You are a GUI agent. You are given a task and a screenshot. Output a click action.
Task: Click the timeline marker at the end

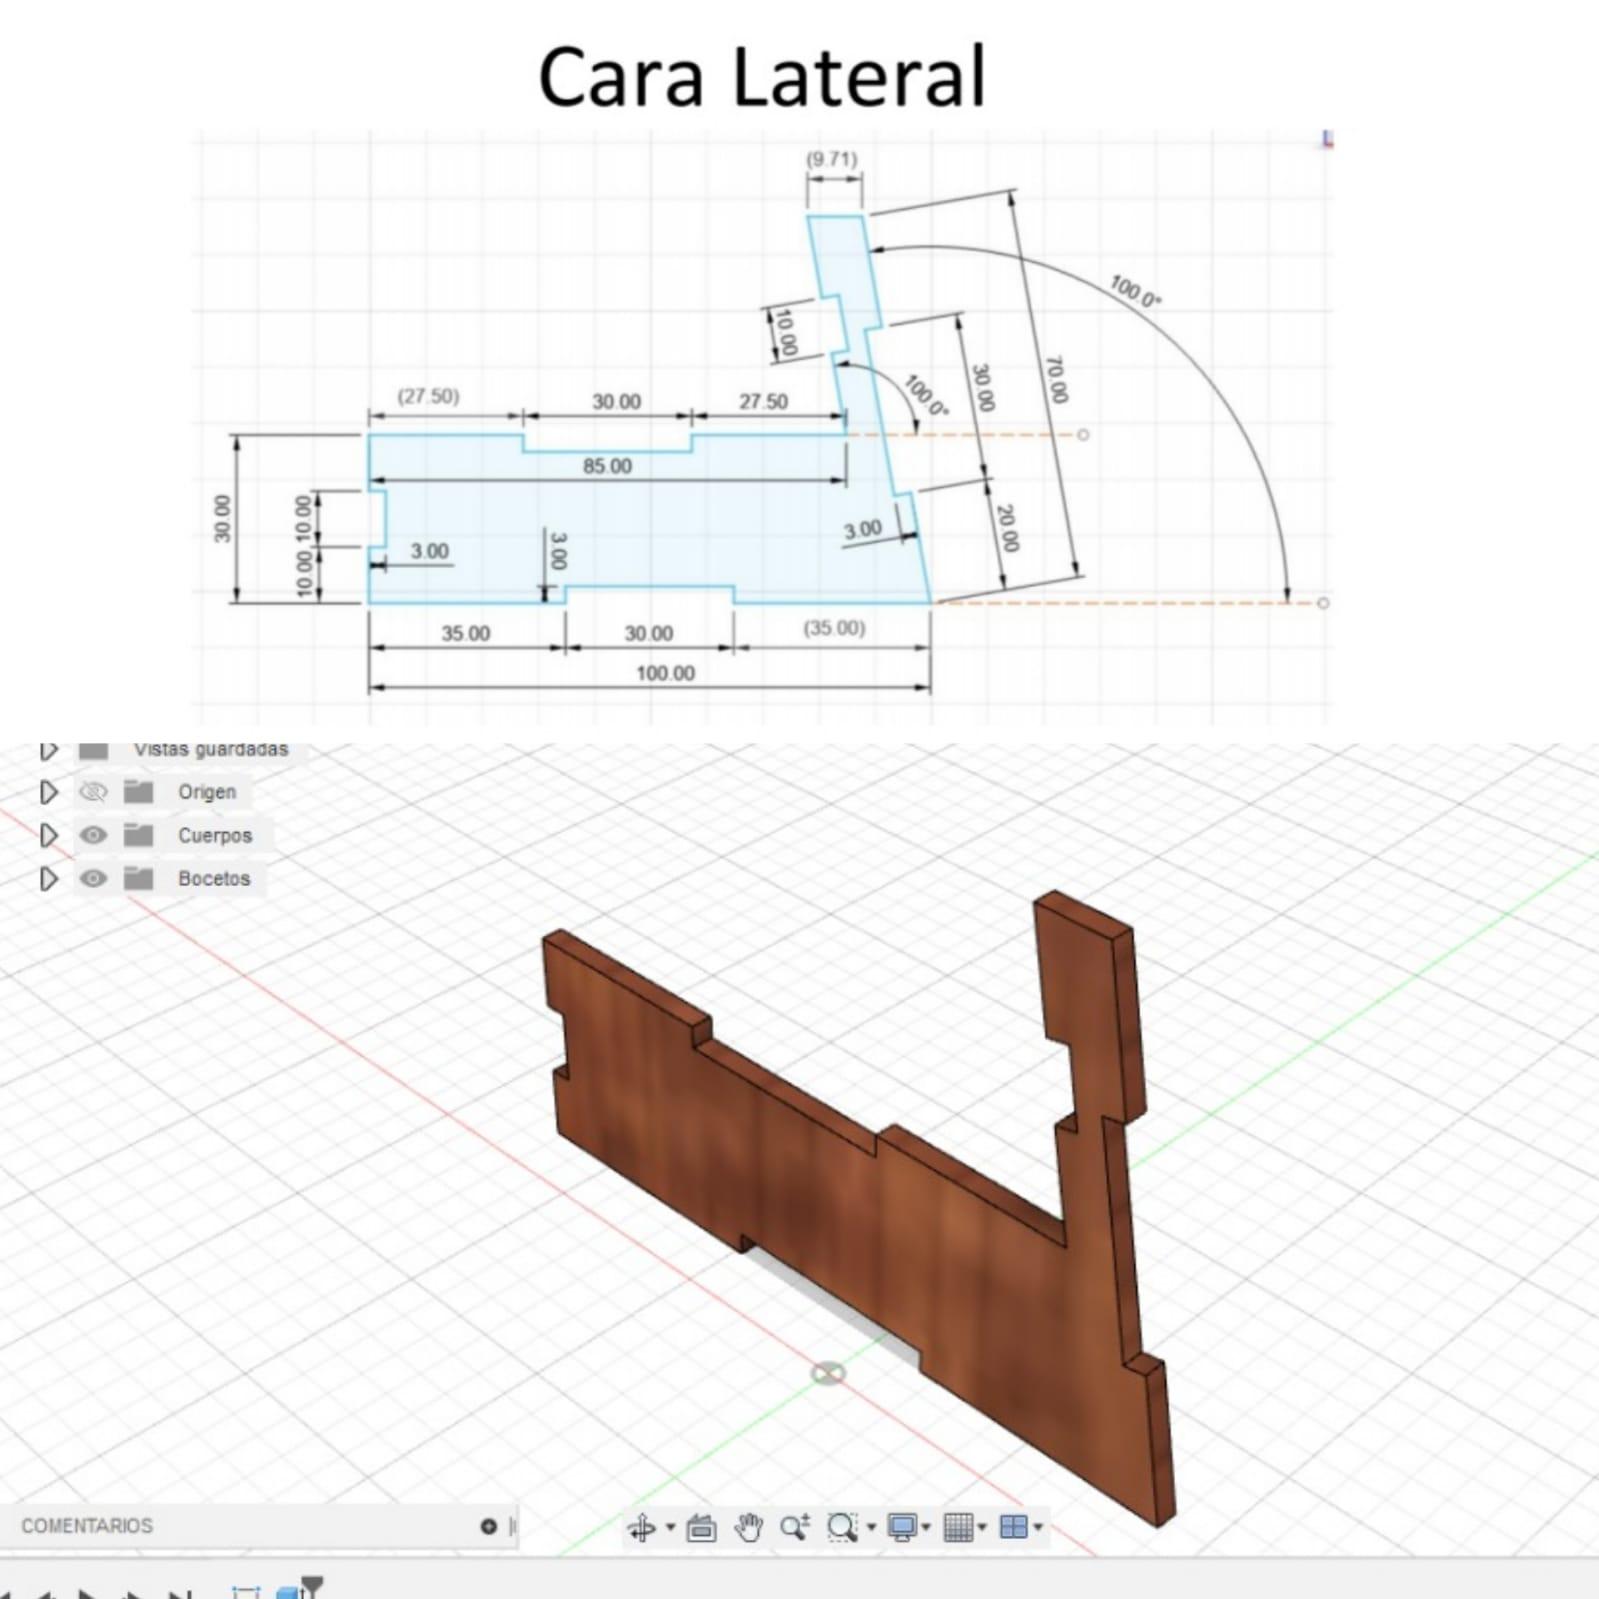click(x=313, y=1586)
